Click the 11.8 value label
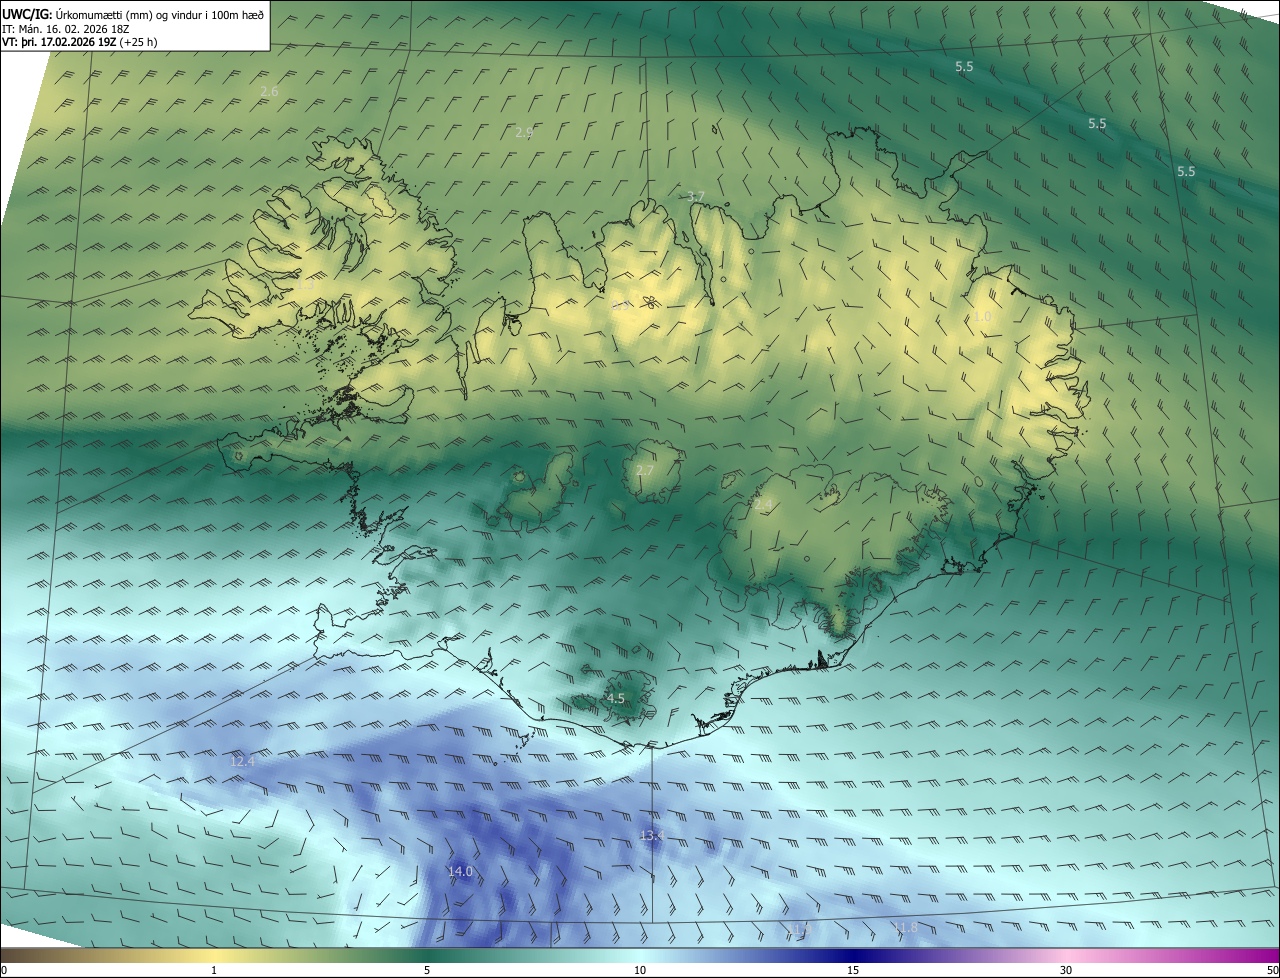1280x978 pixels. pos(905,928)
